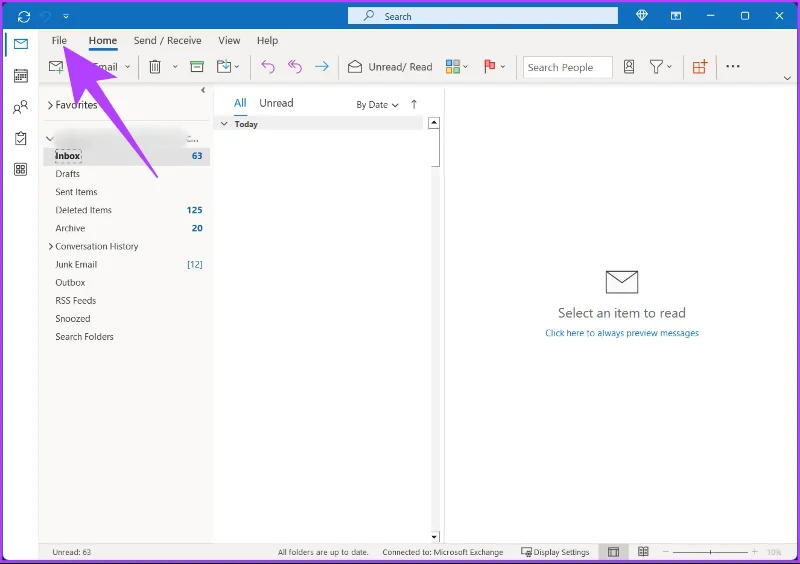Select the Inbox folder
800x564 pixels.
127,156
